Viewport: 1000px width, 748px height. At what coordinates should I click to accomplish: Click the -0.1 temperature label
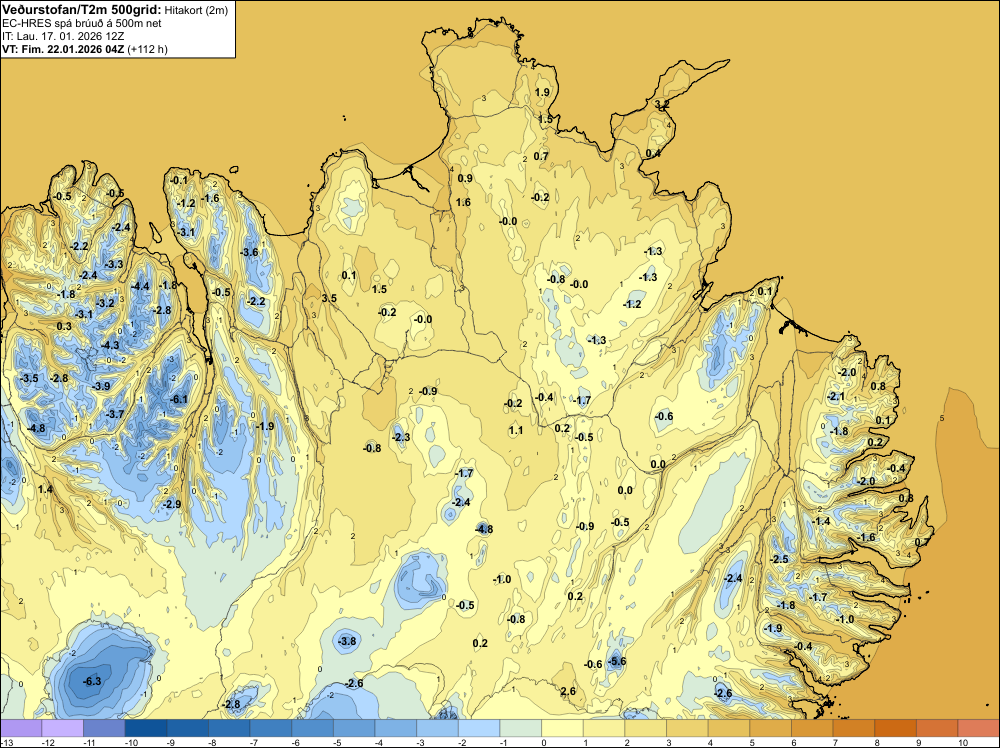coord(180,180)
